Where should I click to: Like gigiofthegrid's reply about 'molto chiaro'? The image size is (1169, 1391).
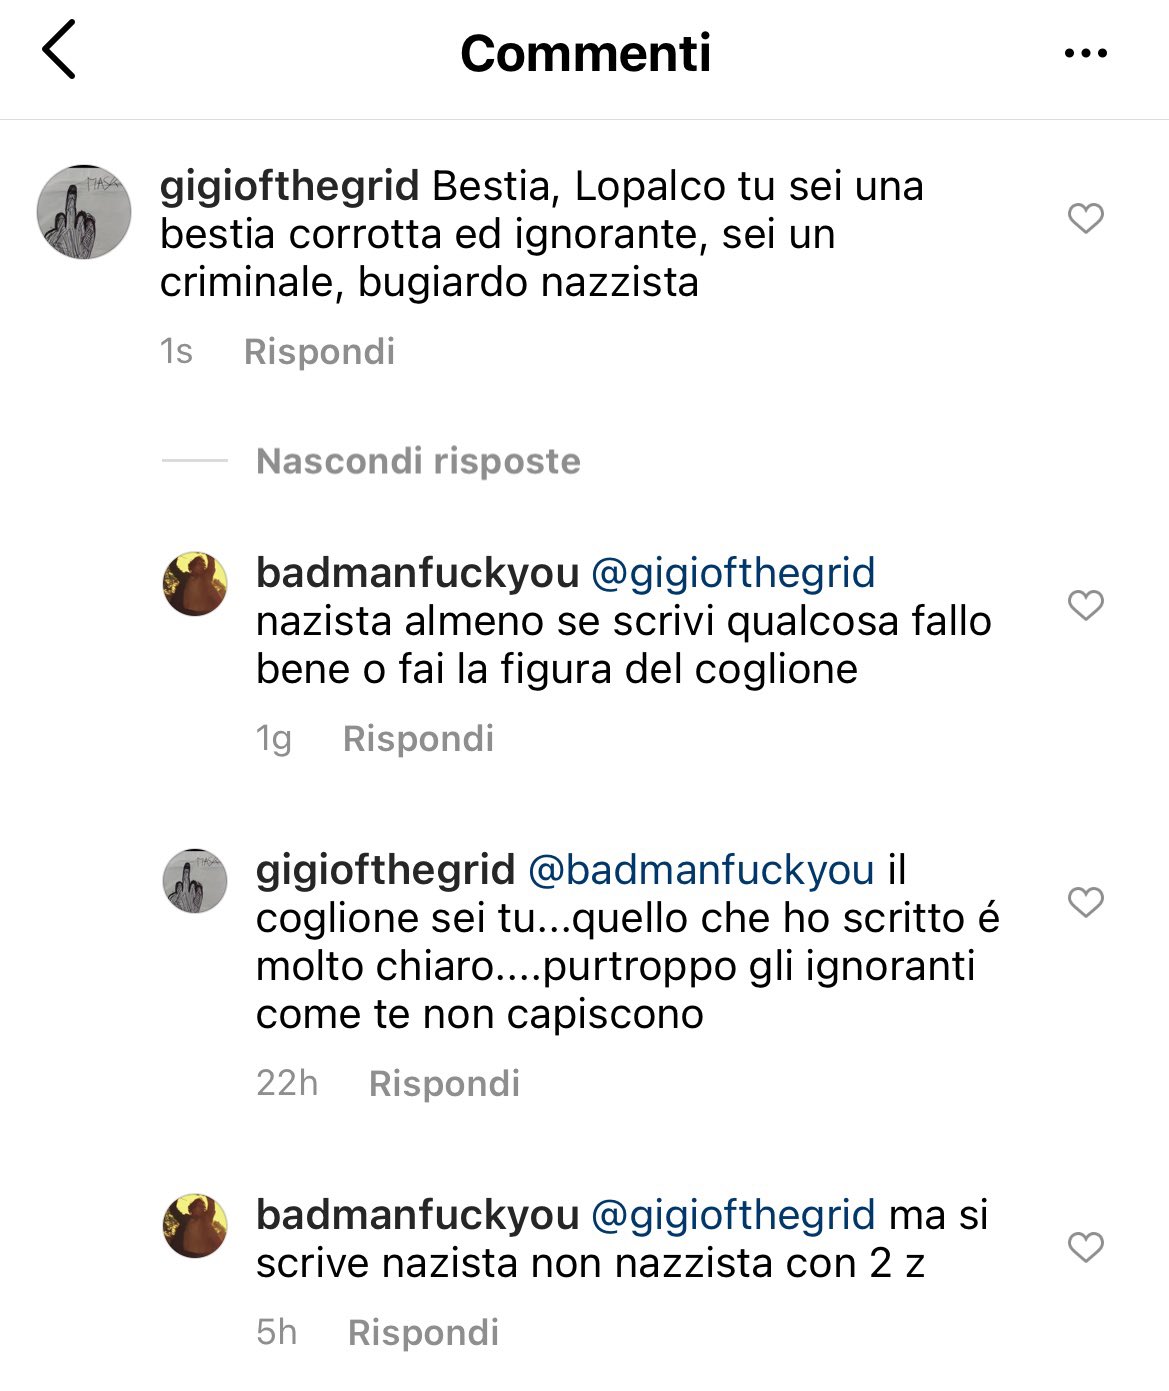click(1086, 901)
